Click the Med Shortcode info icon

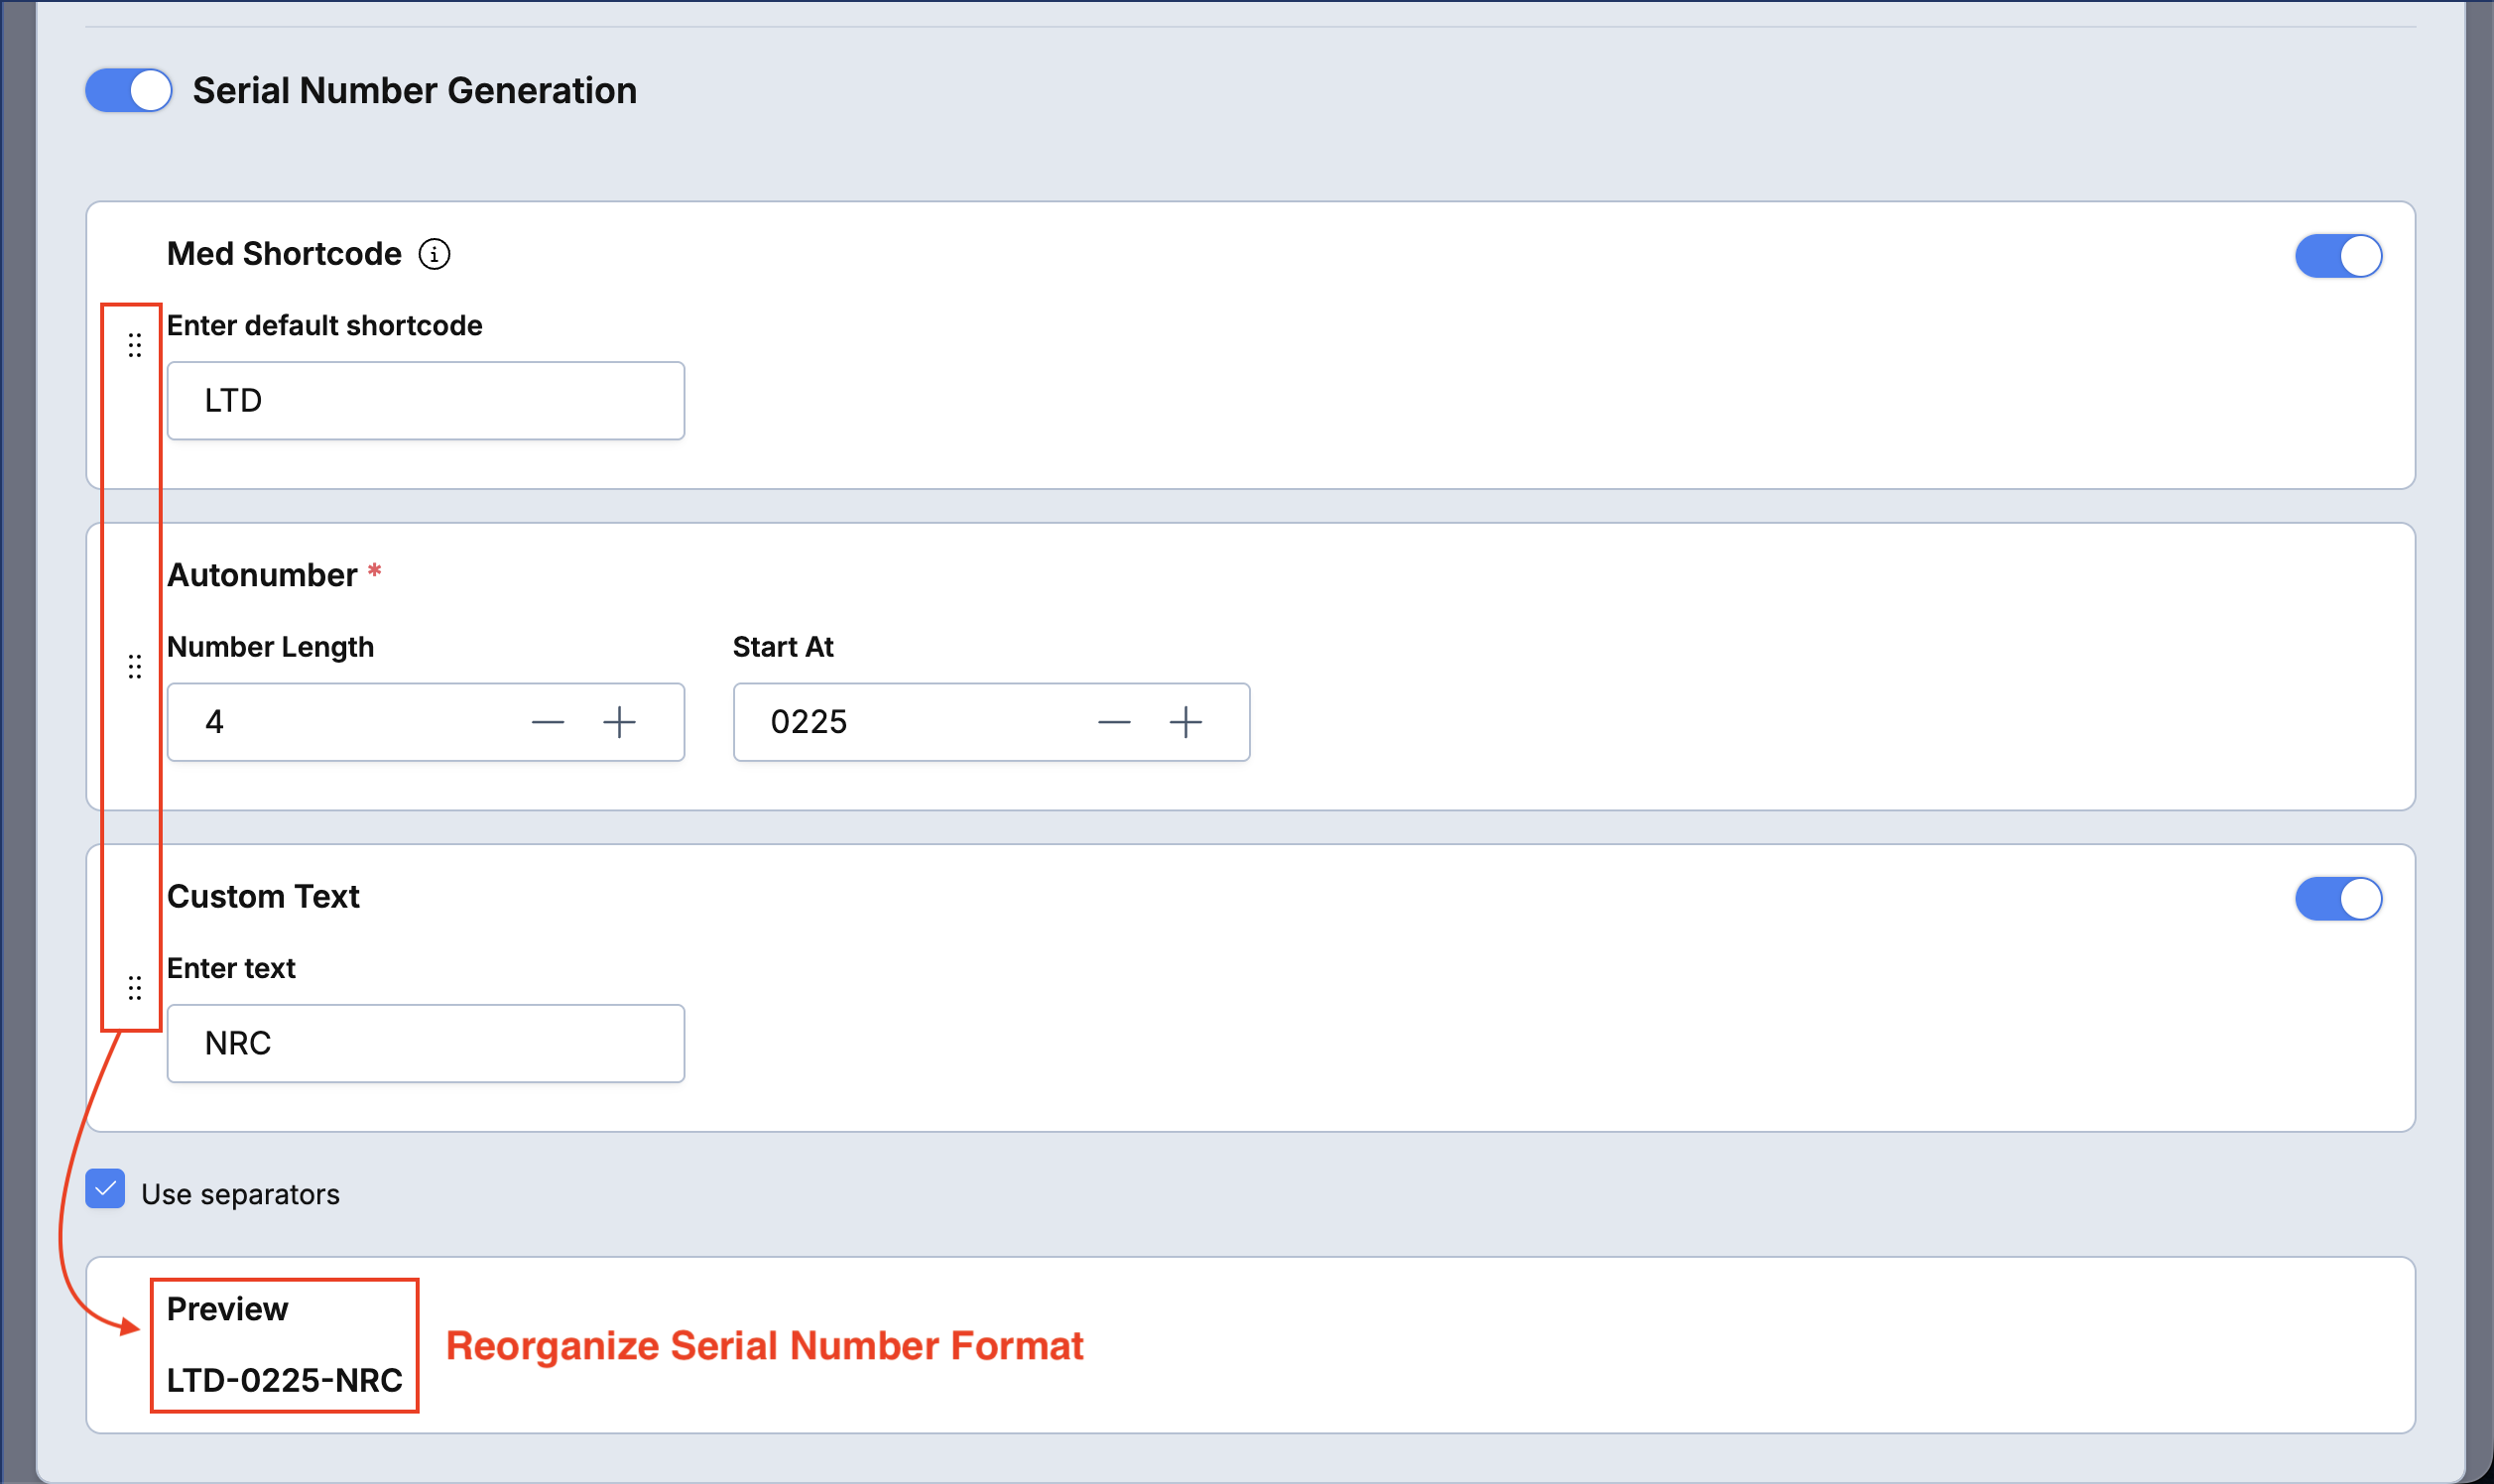(x=434, y=254)
